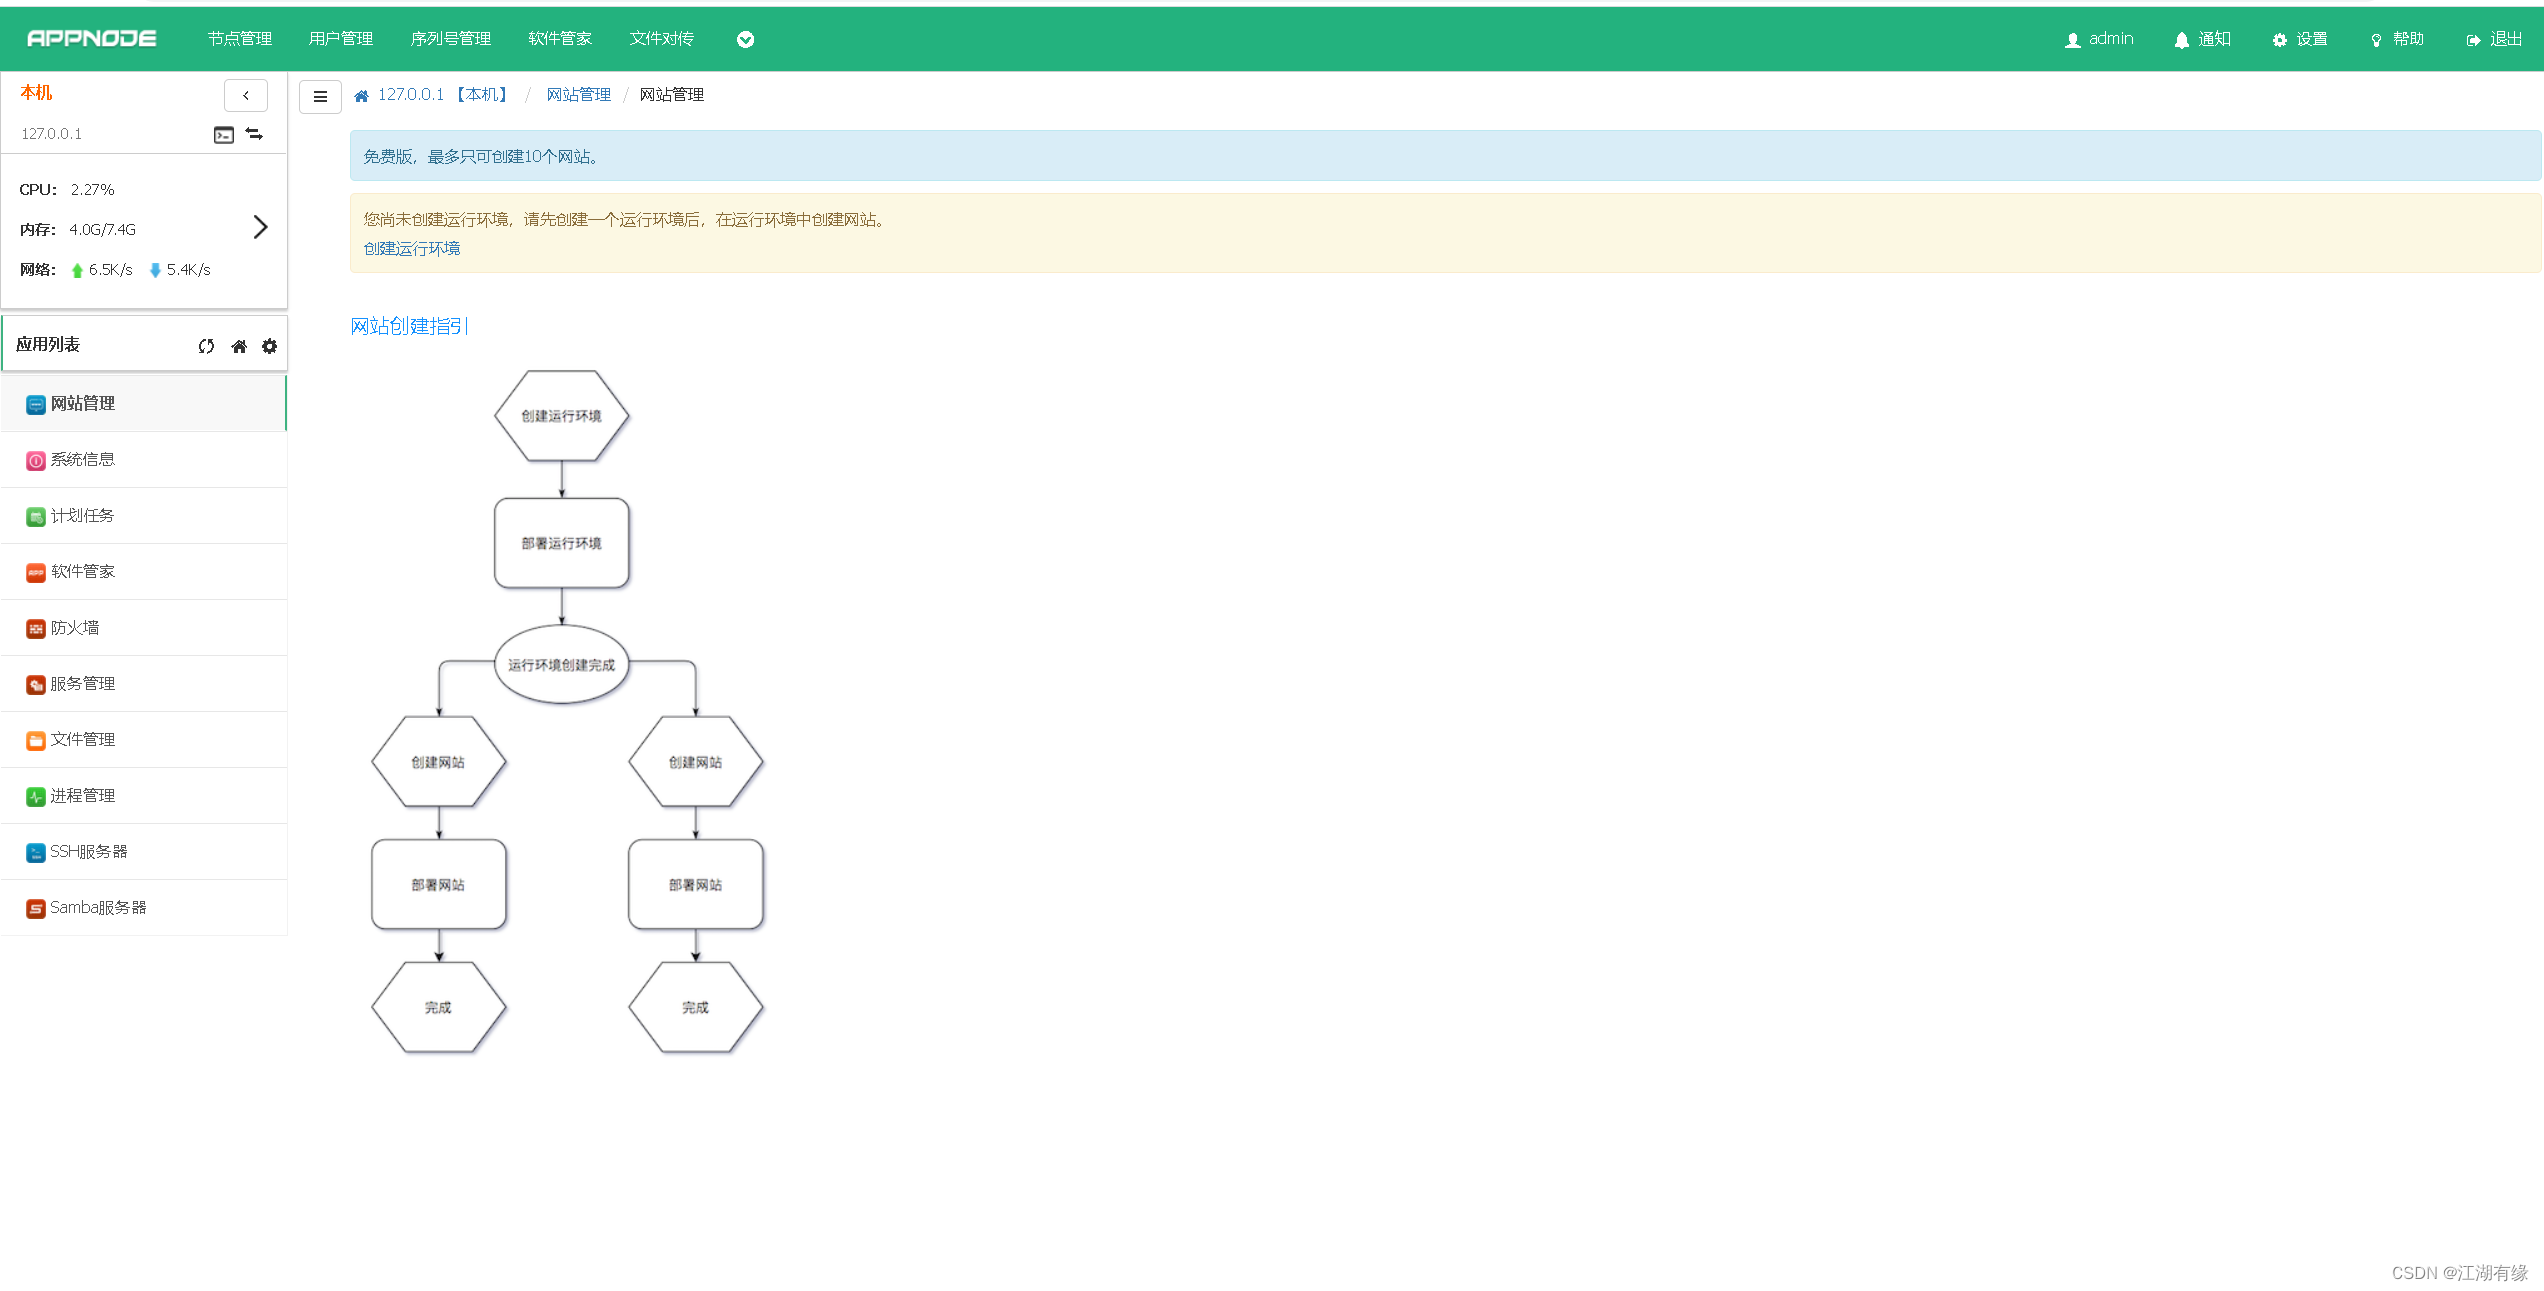The width and height of the screenshot is (2544, 1291).
Task: Refresh the 应用列表 with refresh icon
Action: tap(206, 346)
